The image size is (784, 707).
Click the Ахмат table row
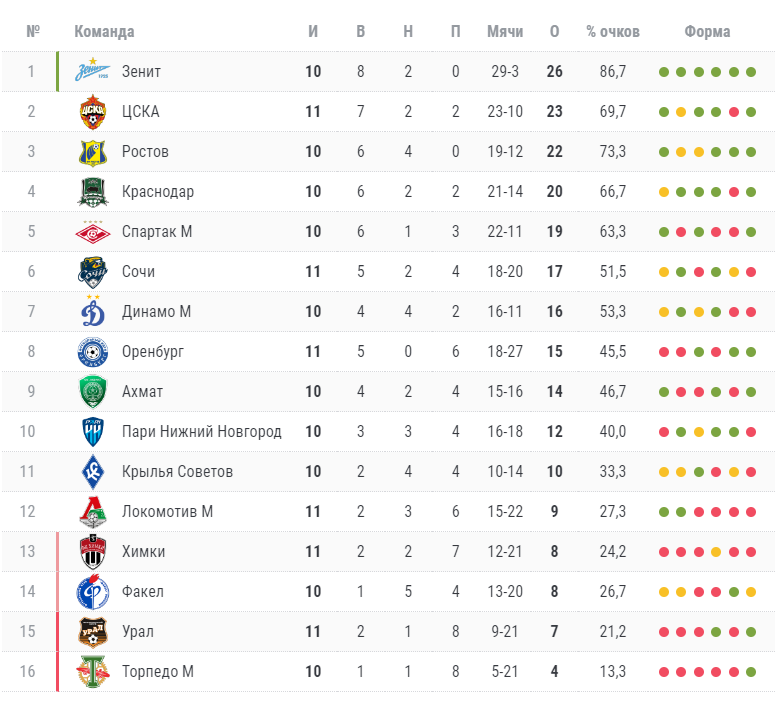pyautogui.click(x=400, y=391)
